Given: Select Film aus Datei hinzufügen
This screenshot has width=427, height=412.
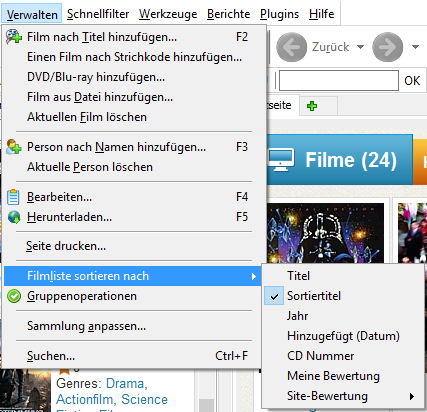Looking at the screenshot, I should tap(133, 97).
